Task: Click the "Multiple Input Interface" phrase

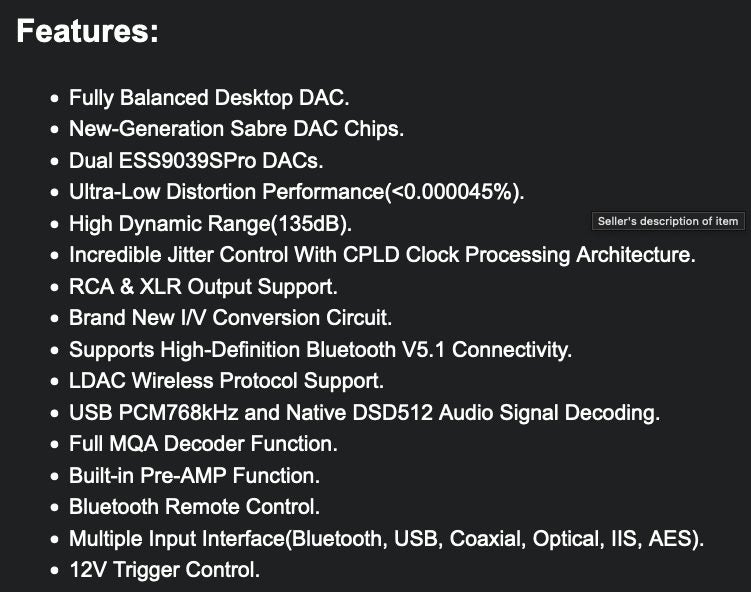Action: coord(177,539)
